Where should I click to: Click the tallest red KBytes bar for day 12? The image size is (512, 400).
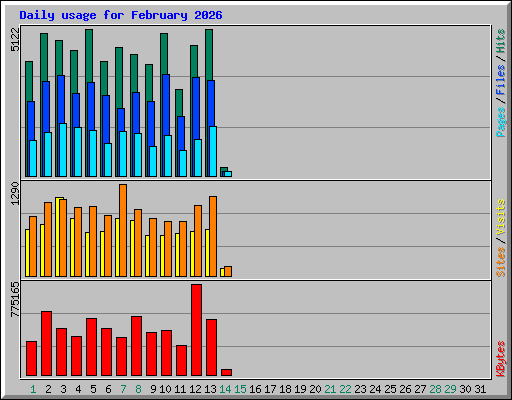point(196,330)
